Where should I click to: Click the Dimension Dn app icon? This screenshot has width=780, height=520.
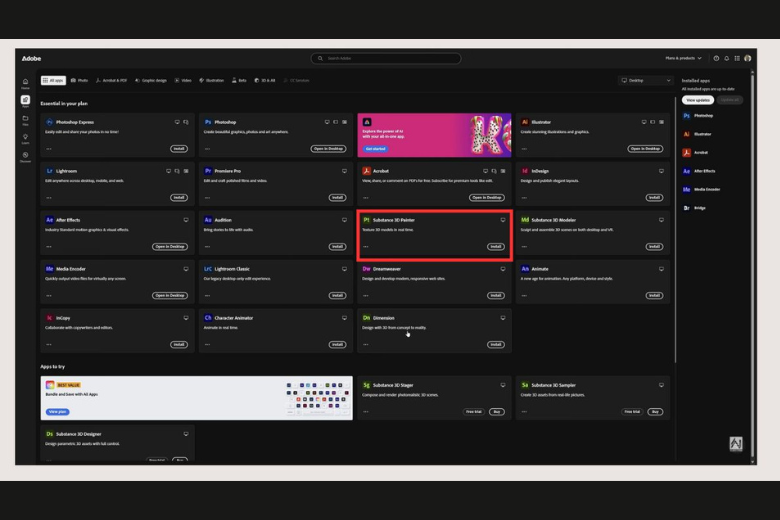coord(367,317)
